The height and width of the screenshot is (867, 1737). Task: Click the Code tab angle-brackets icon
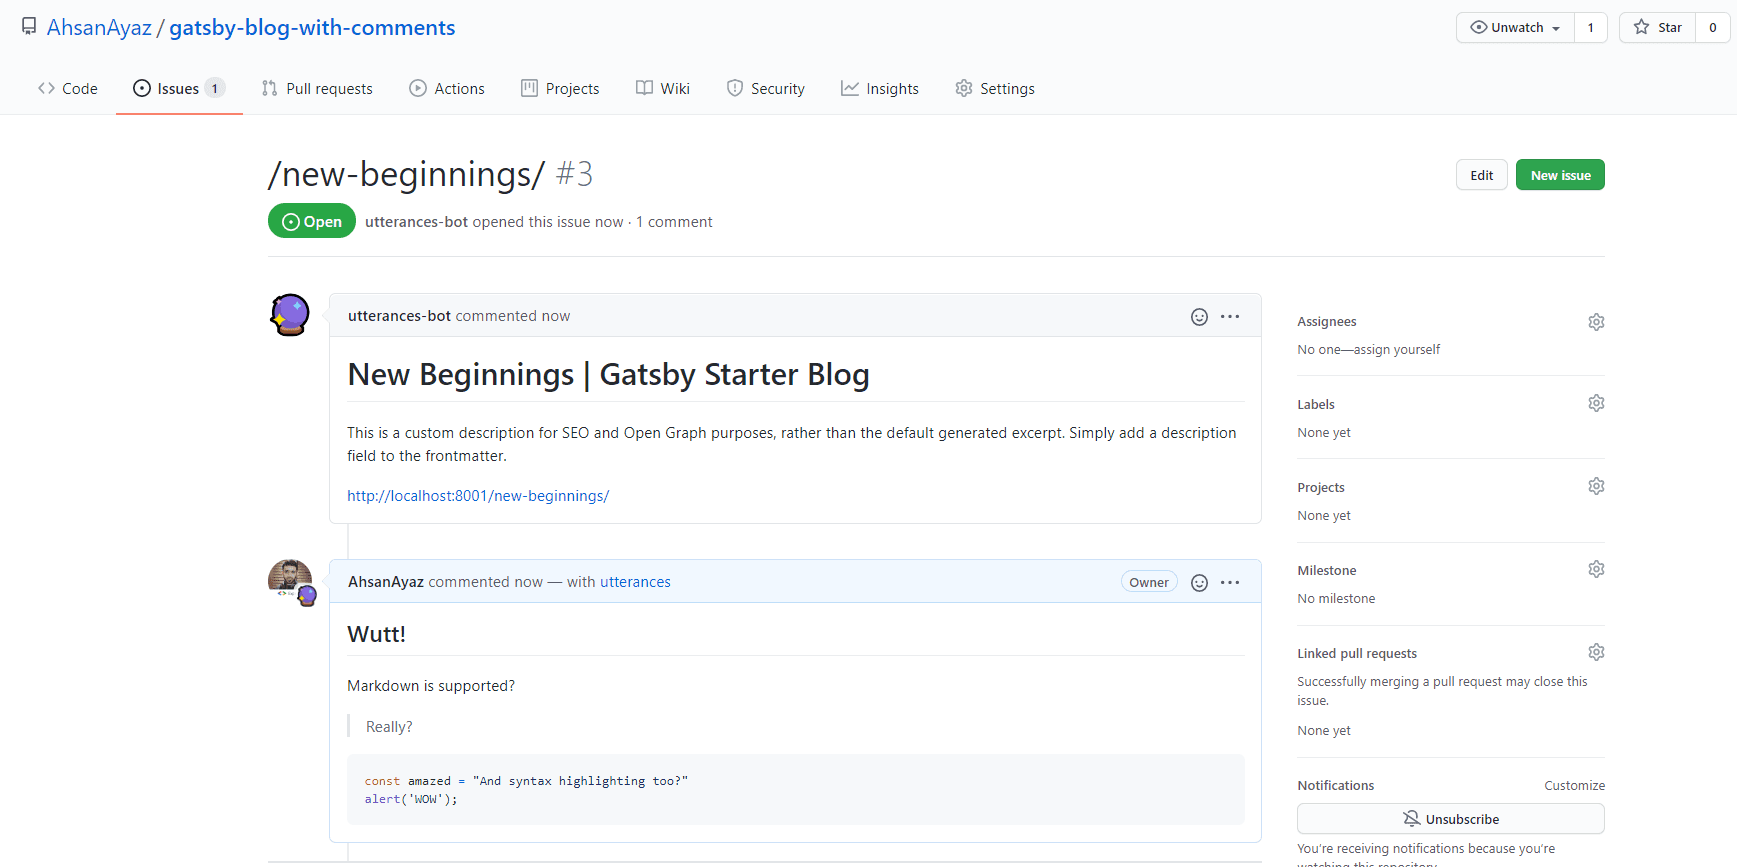[46, 88]
